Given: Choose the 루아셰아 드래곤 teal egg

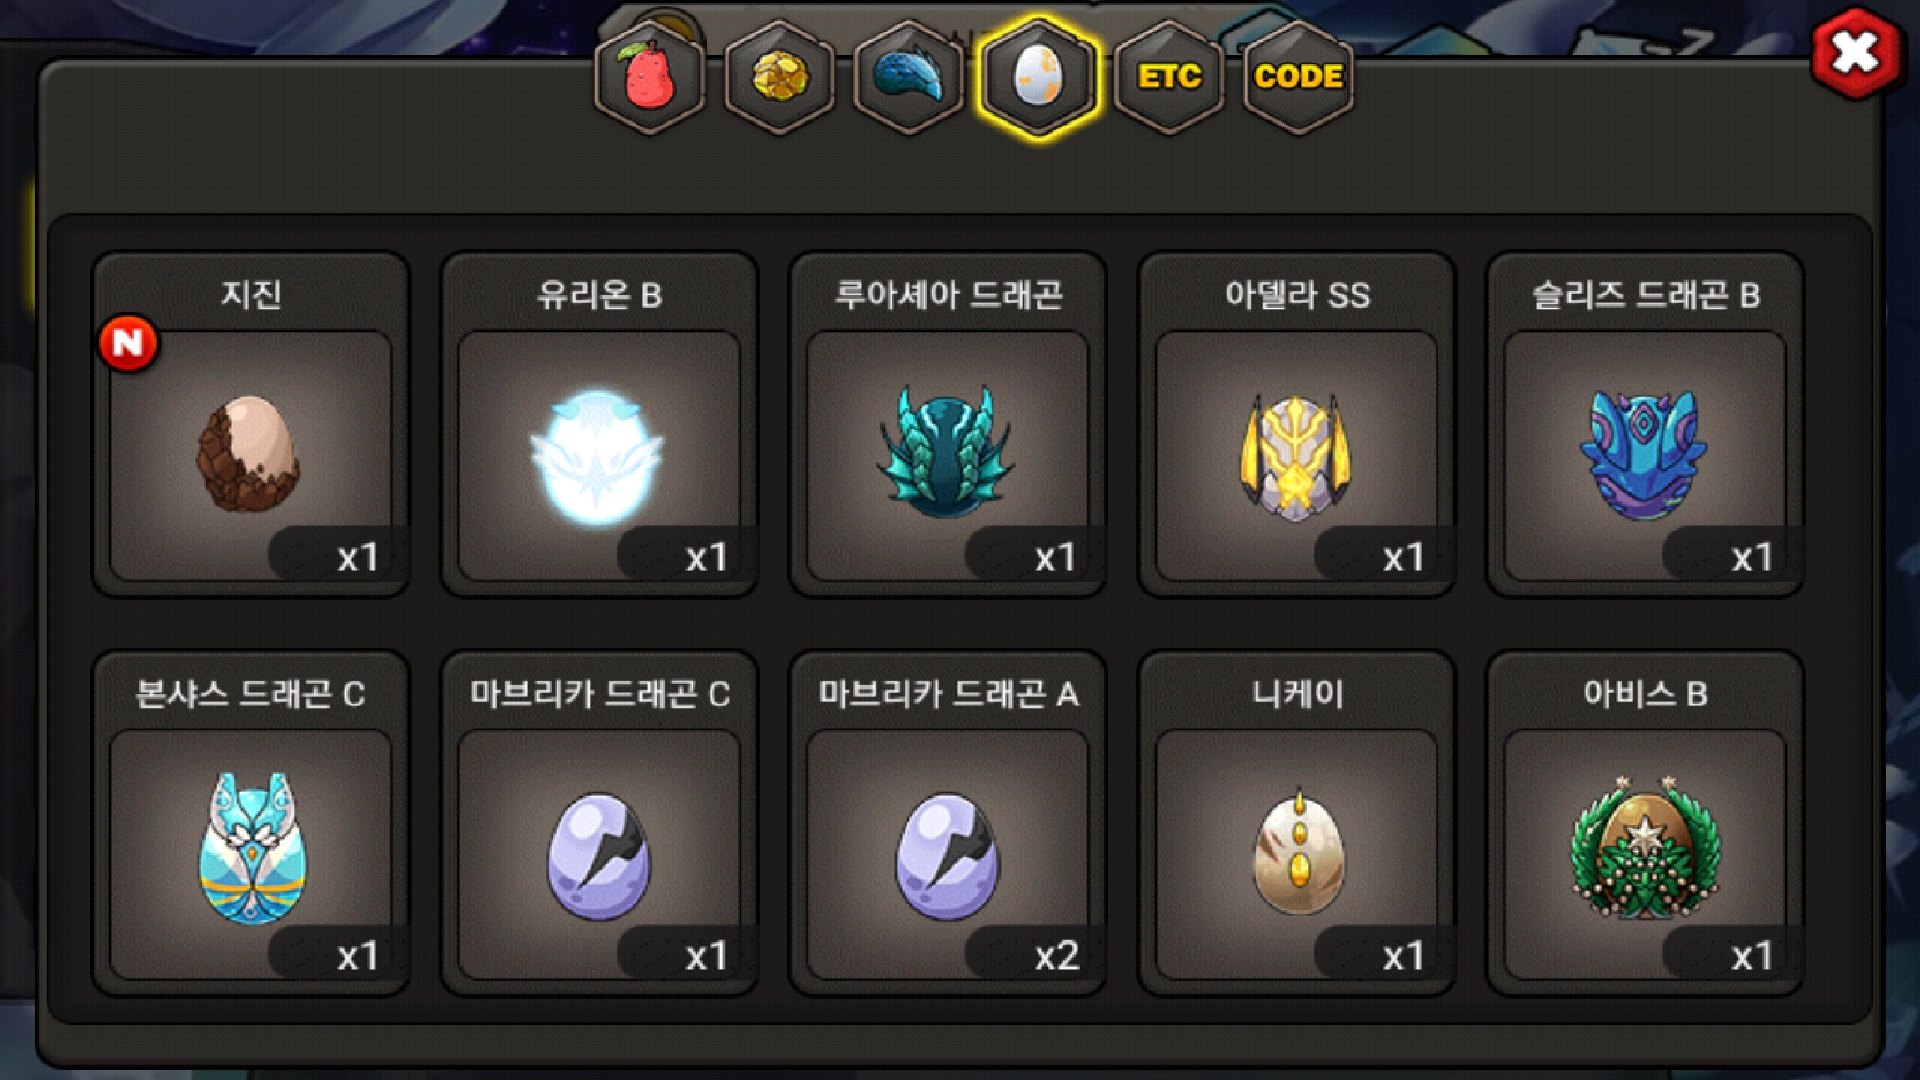Looking at the screenshot, I should click(x=948, y=425).
